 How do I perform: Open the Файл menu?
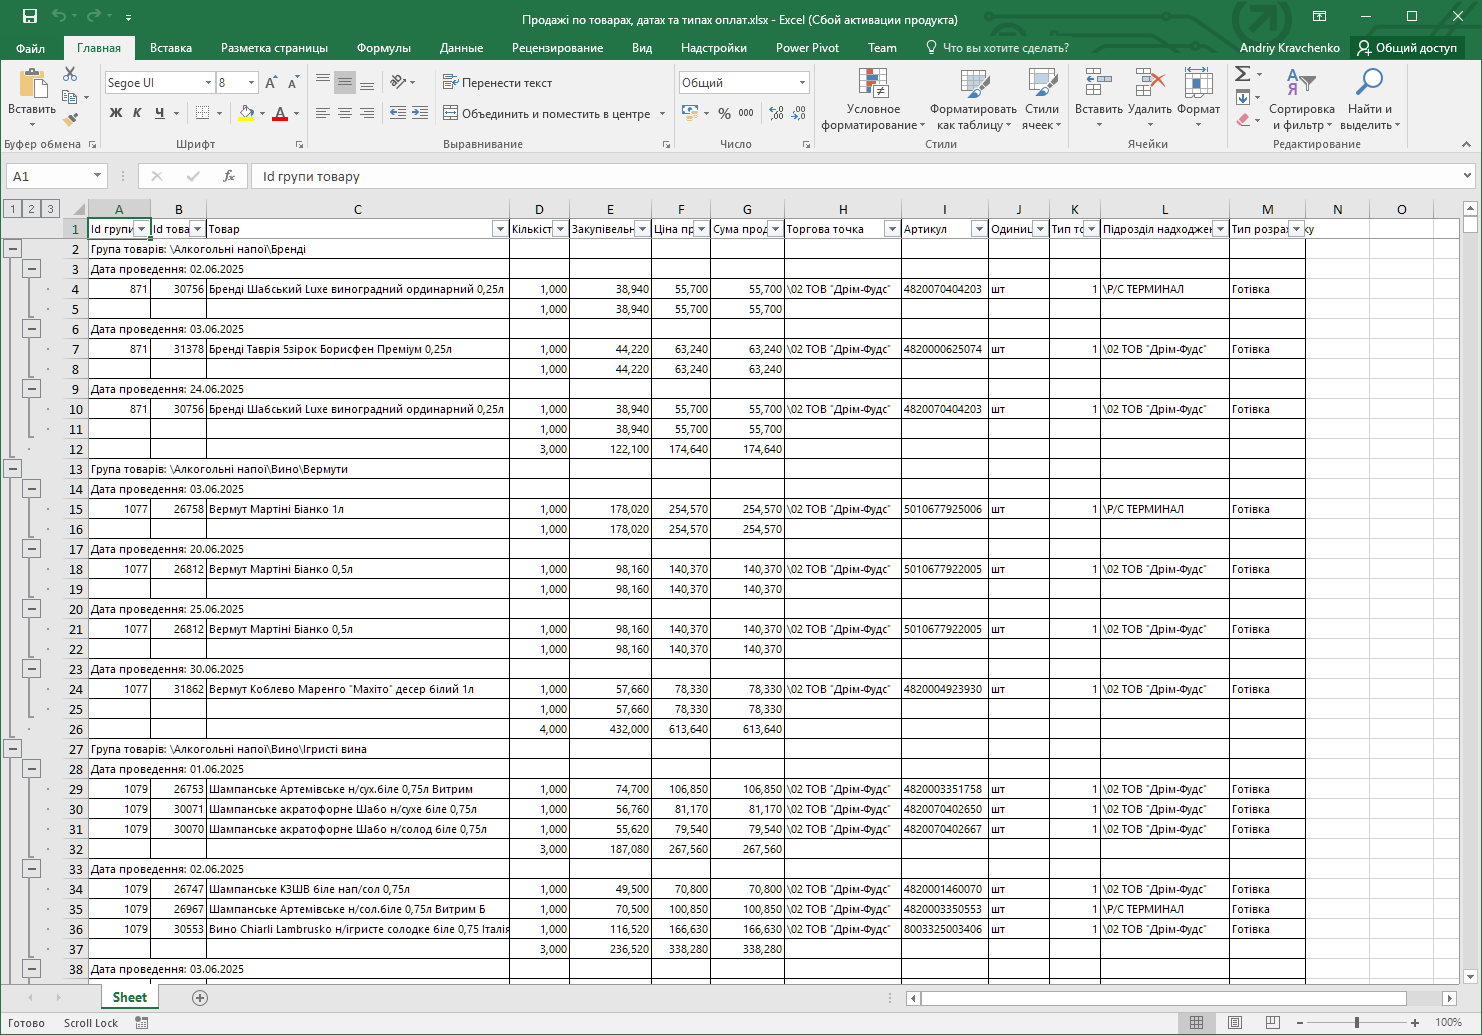point(30,48)
